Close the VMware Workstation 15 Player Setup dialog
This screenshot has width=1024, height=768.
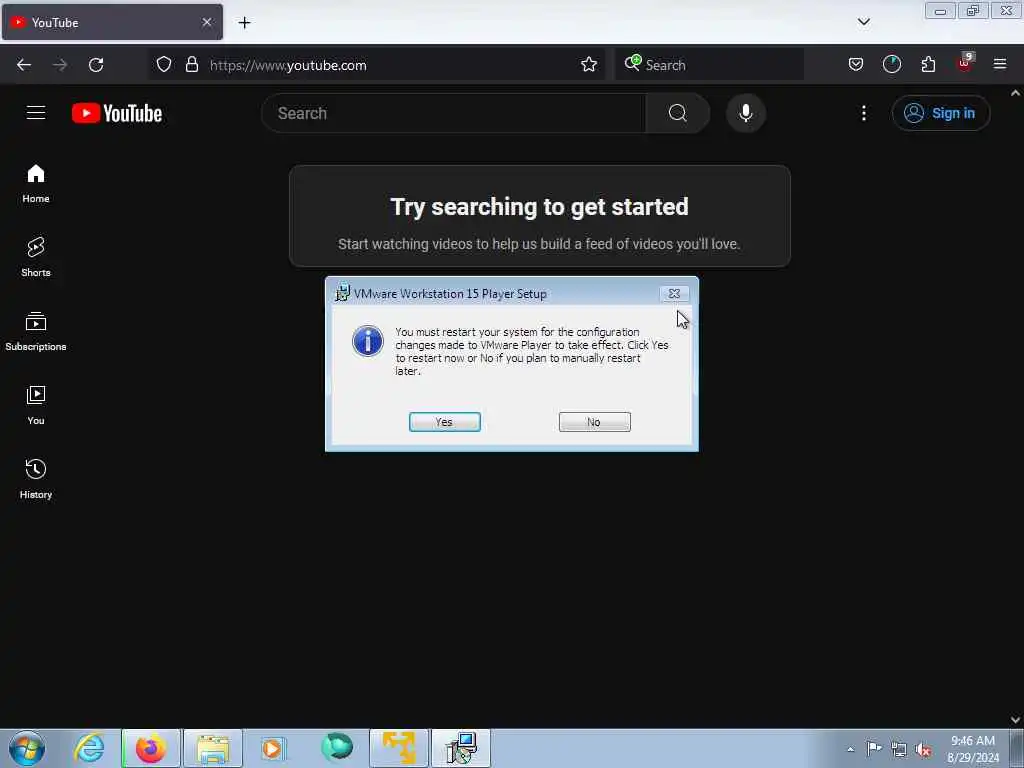click(674, 294)
